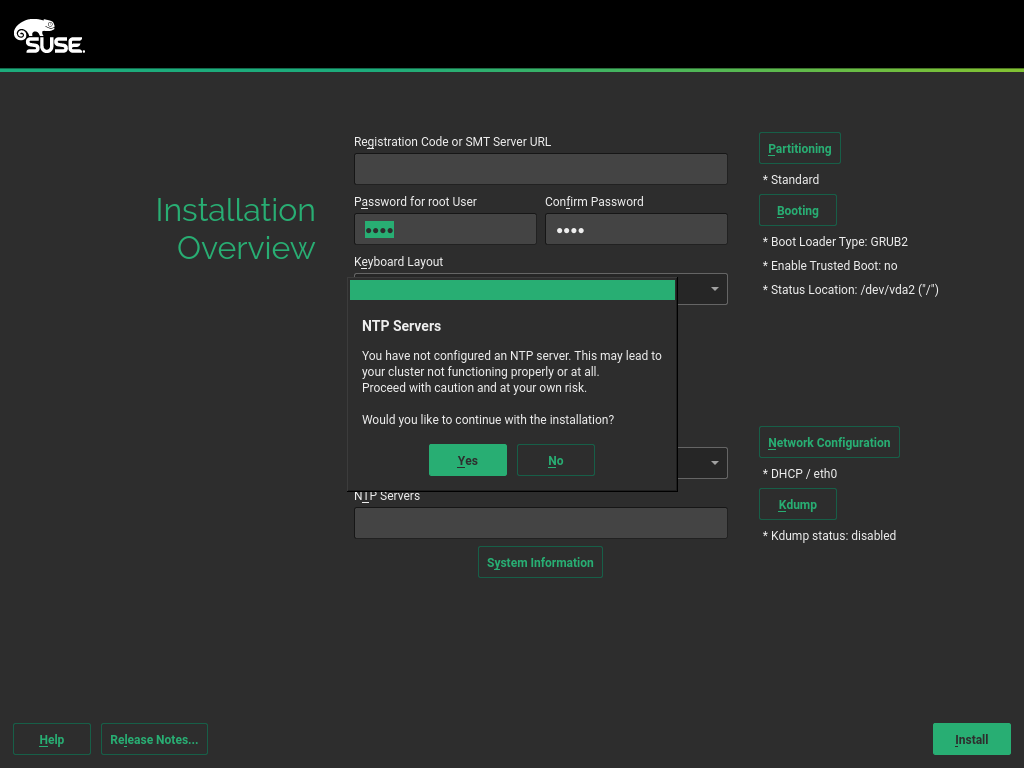Click the SUSE logo in header
Viewport: 1024px width, 768px height.
click(49, 36)
